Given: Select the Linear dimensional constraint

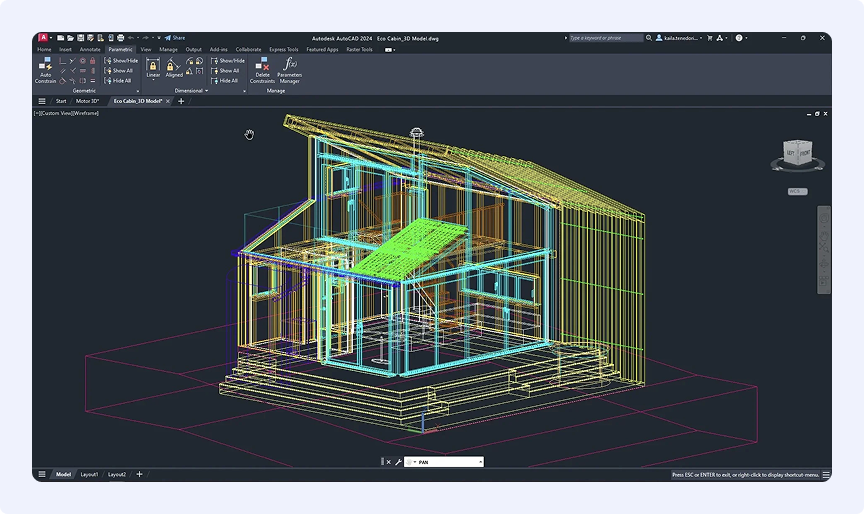Looking at the screenshot, I should (153, 68).
